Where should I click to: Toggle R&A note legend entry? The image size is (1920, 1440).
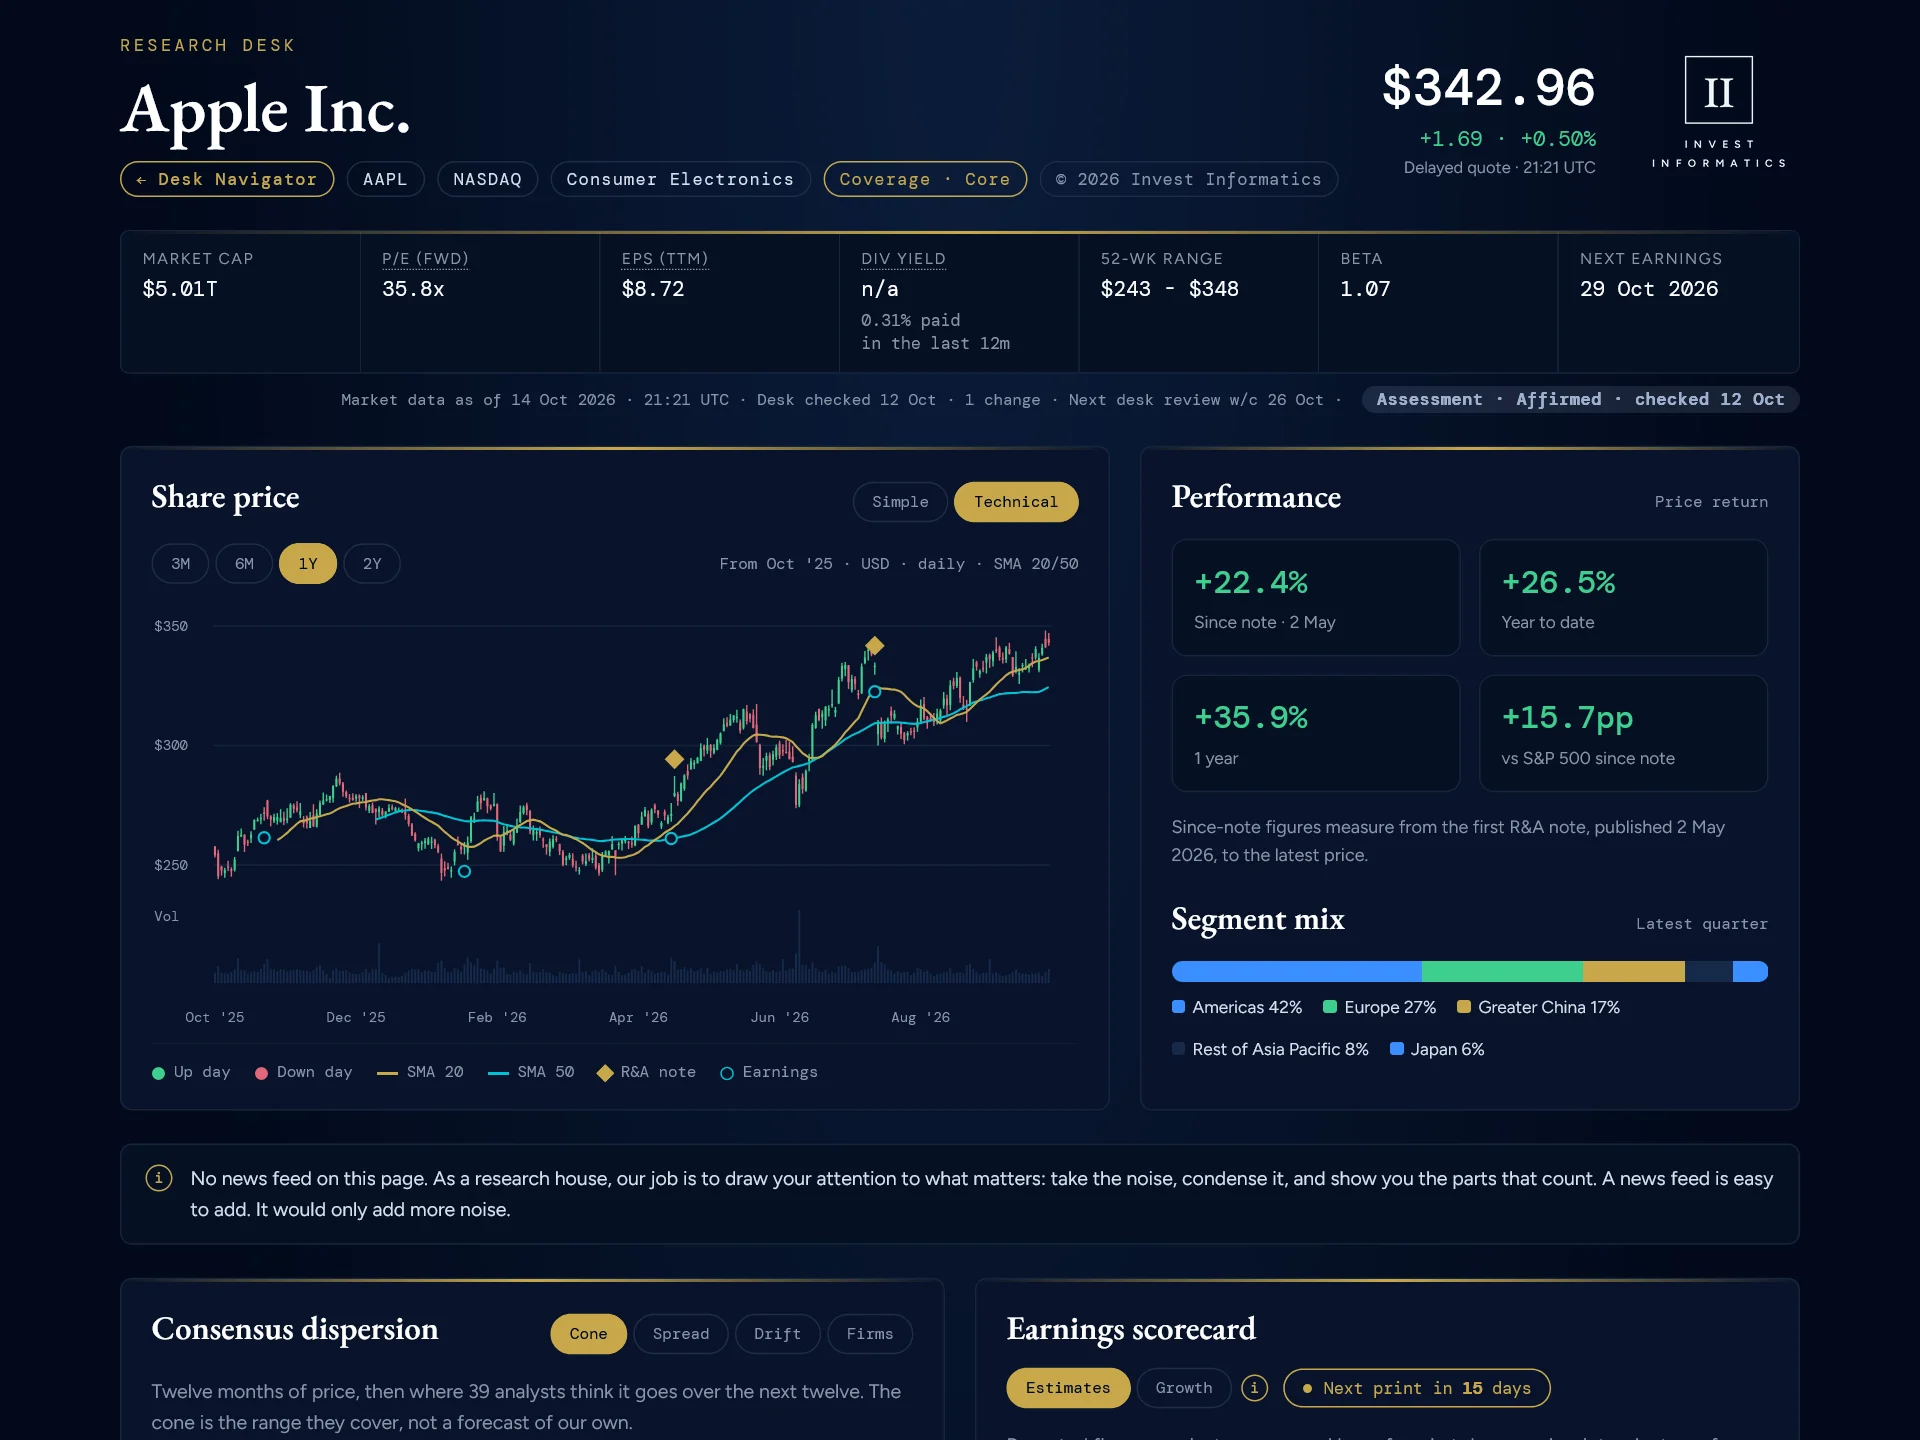click(646, 1072)
